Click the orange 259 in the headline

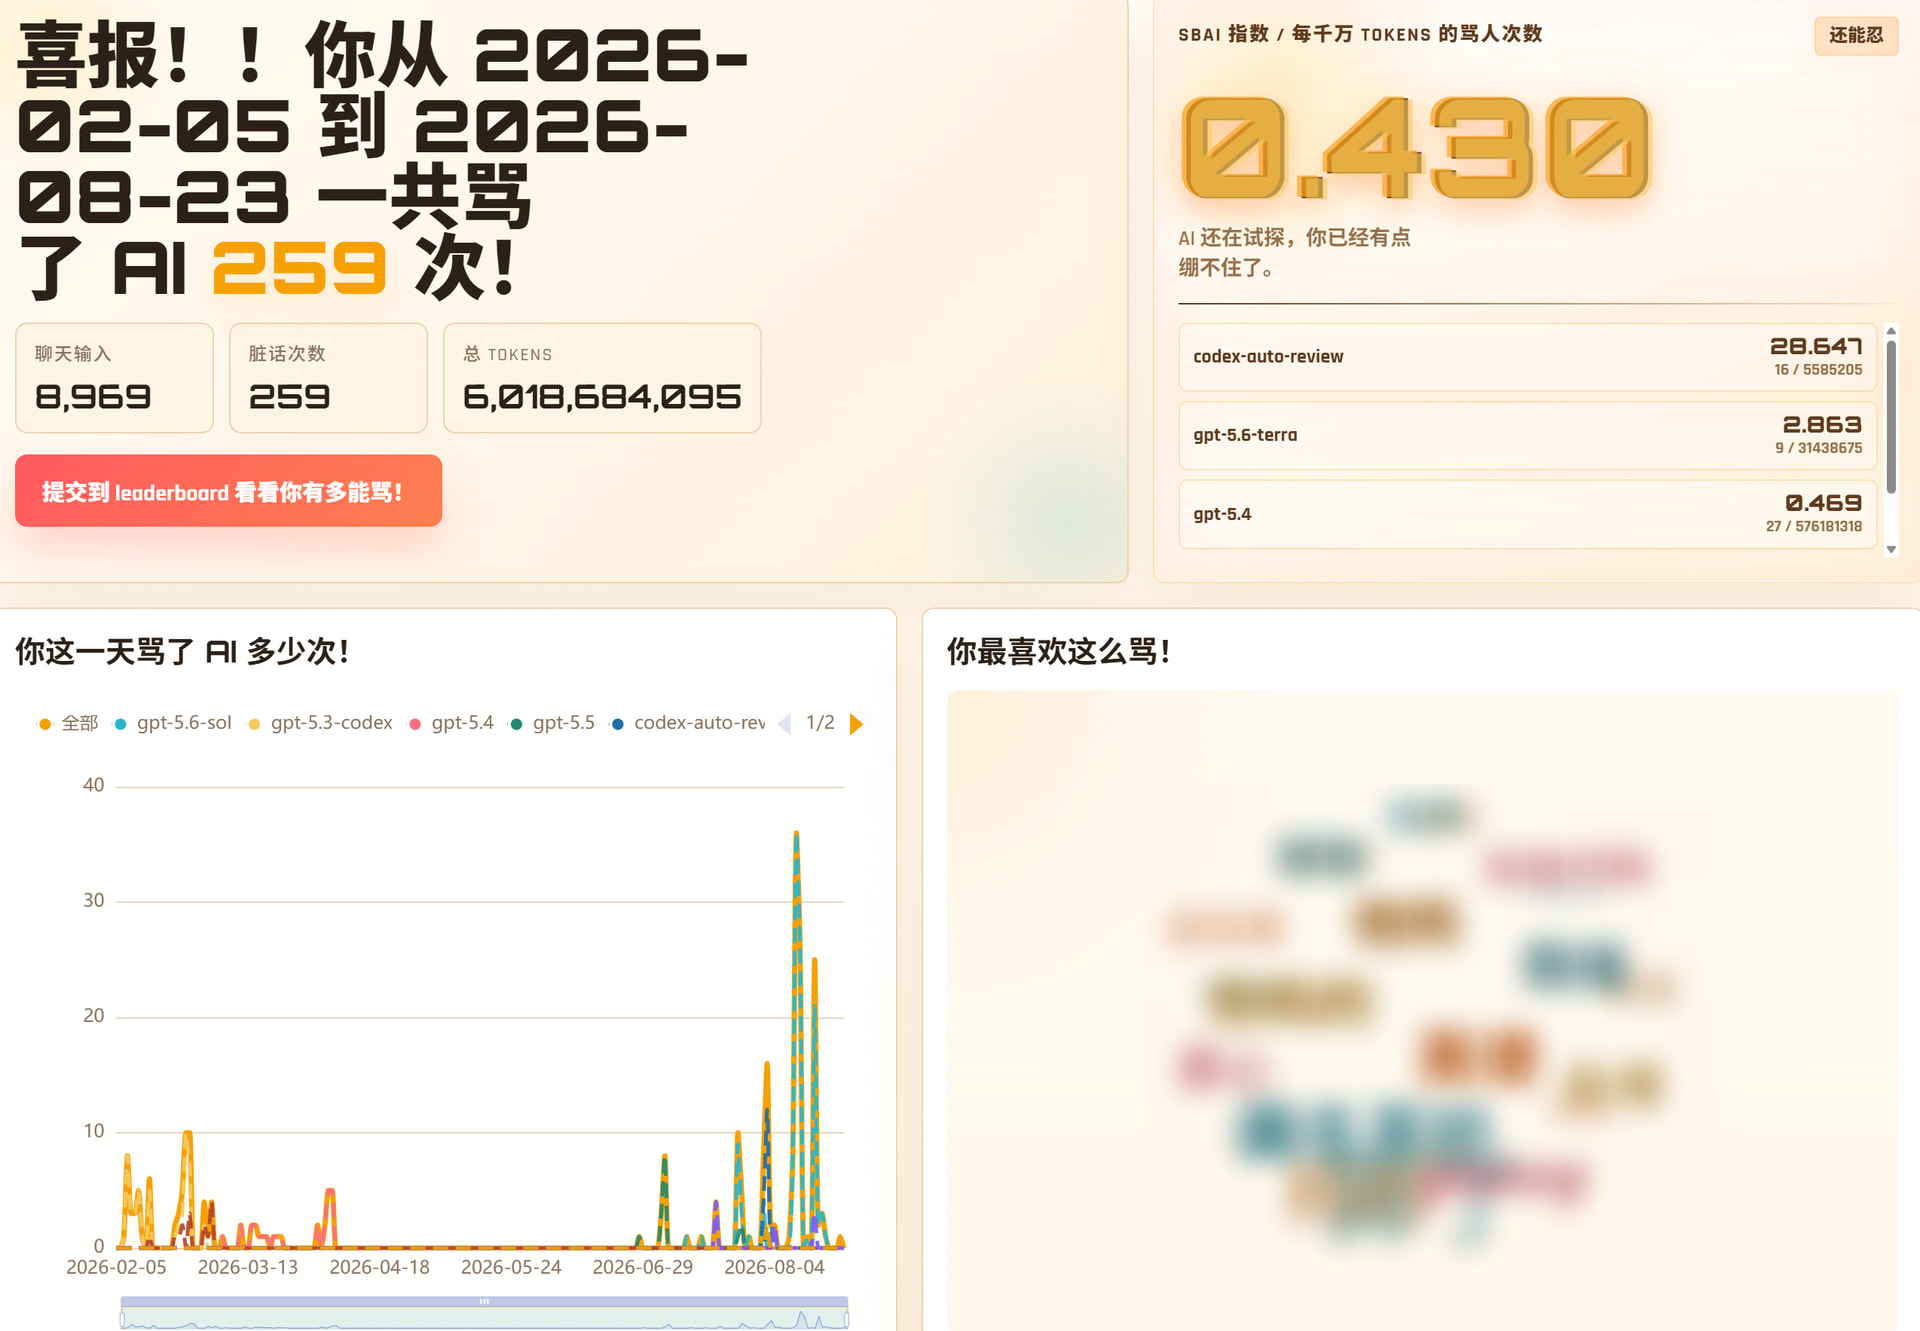(299, 268)
